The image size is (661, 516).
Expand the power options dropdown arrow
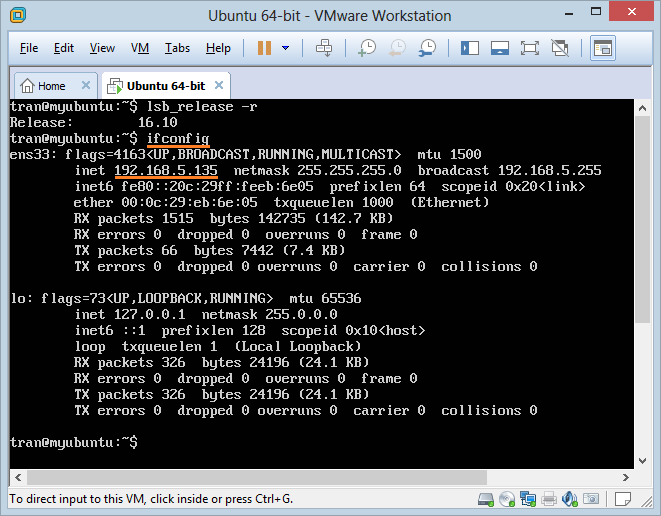coord(285,48)
